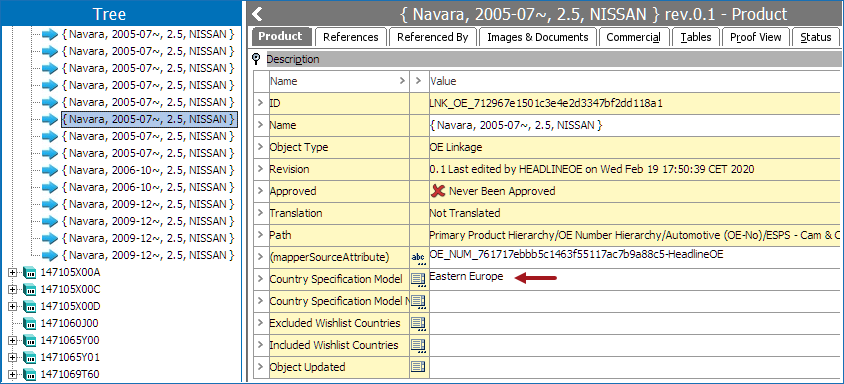Click the list icon for Object Updated
Viewport: 844px width, 384px height.
(418, 367)
